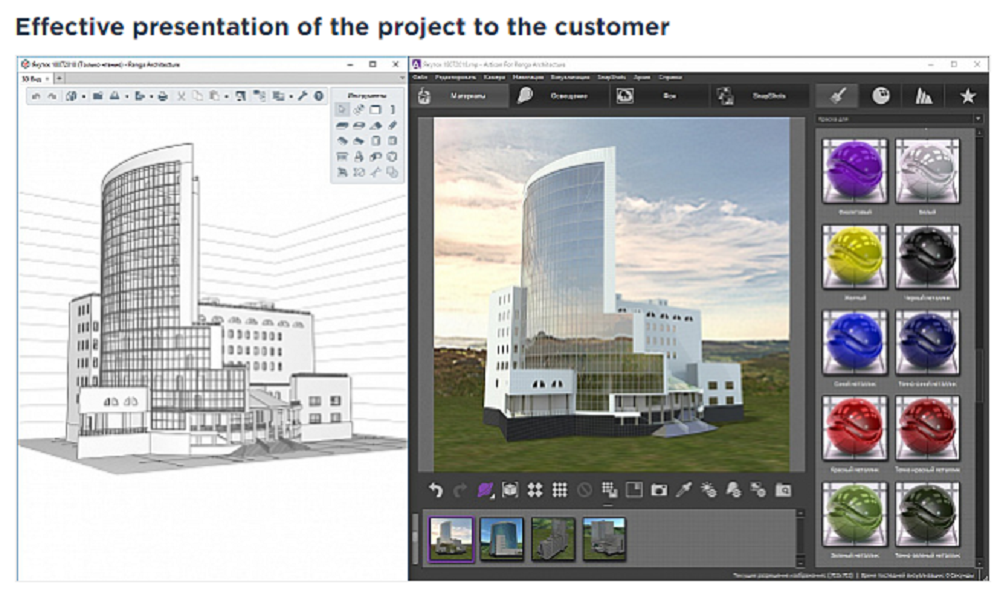Select the paintbrush materials panel icon in Artisan
Image resolution: width=1000 pixels, height=593 pixels.
839,96
